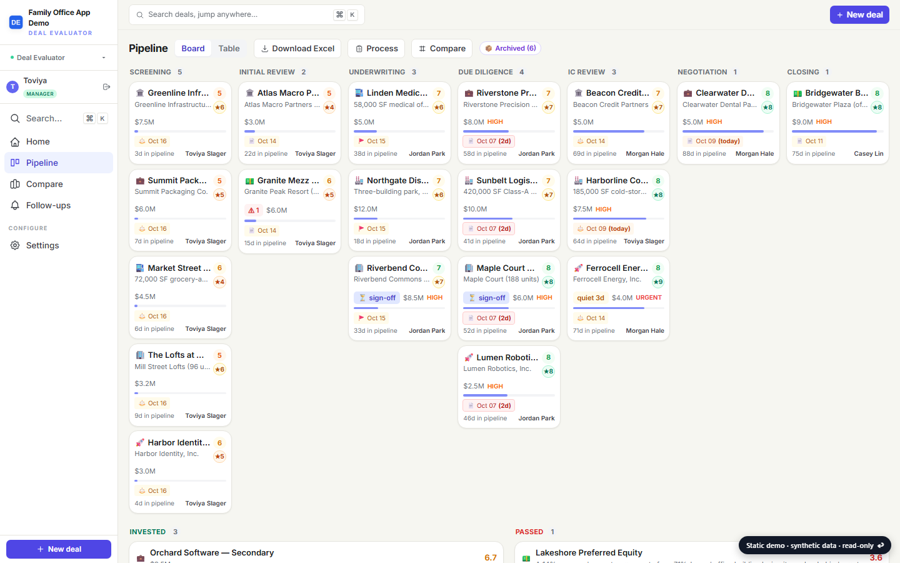Click the Harbor Identit... rocket icon
The width and height of the screenshot is (900, 563).
point(140,442)
